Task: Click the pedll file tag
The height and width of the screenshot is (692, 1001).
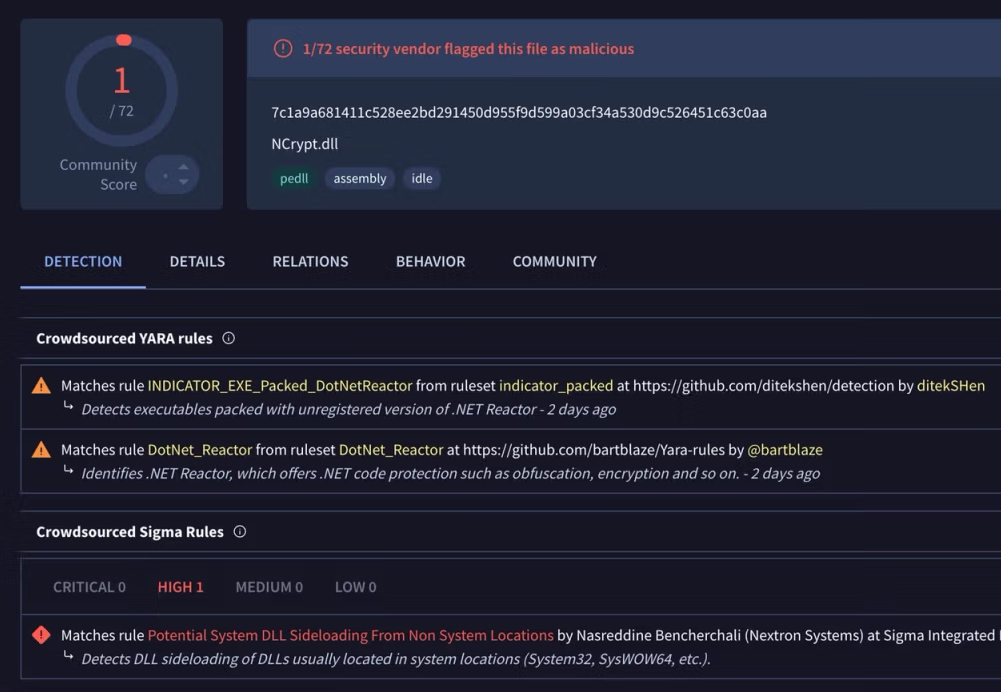Action: [x=294, y=179]
